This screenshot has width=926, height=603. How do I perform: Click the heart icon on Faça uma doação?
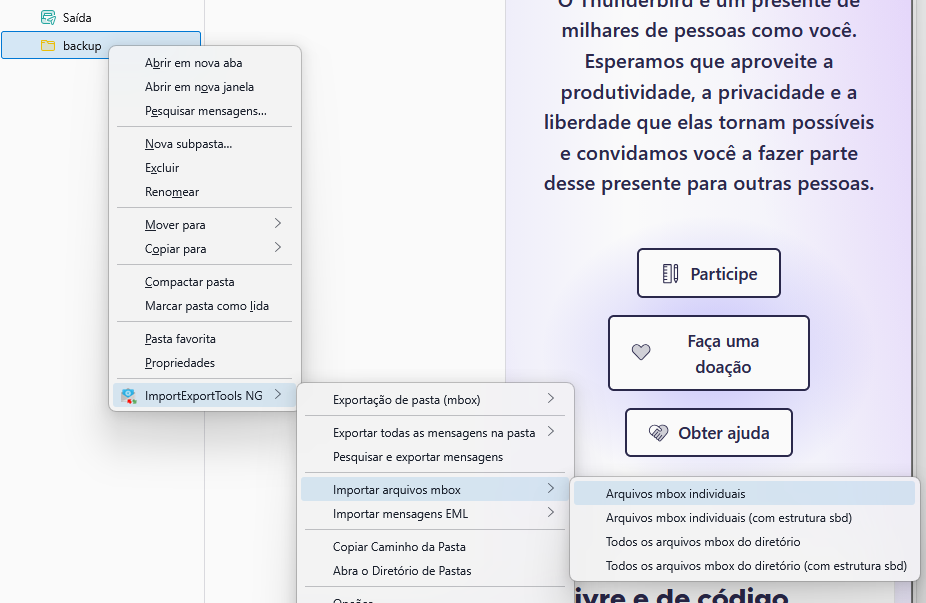[641, 352]
